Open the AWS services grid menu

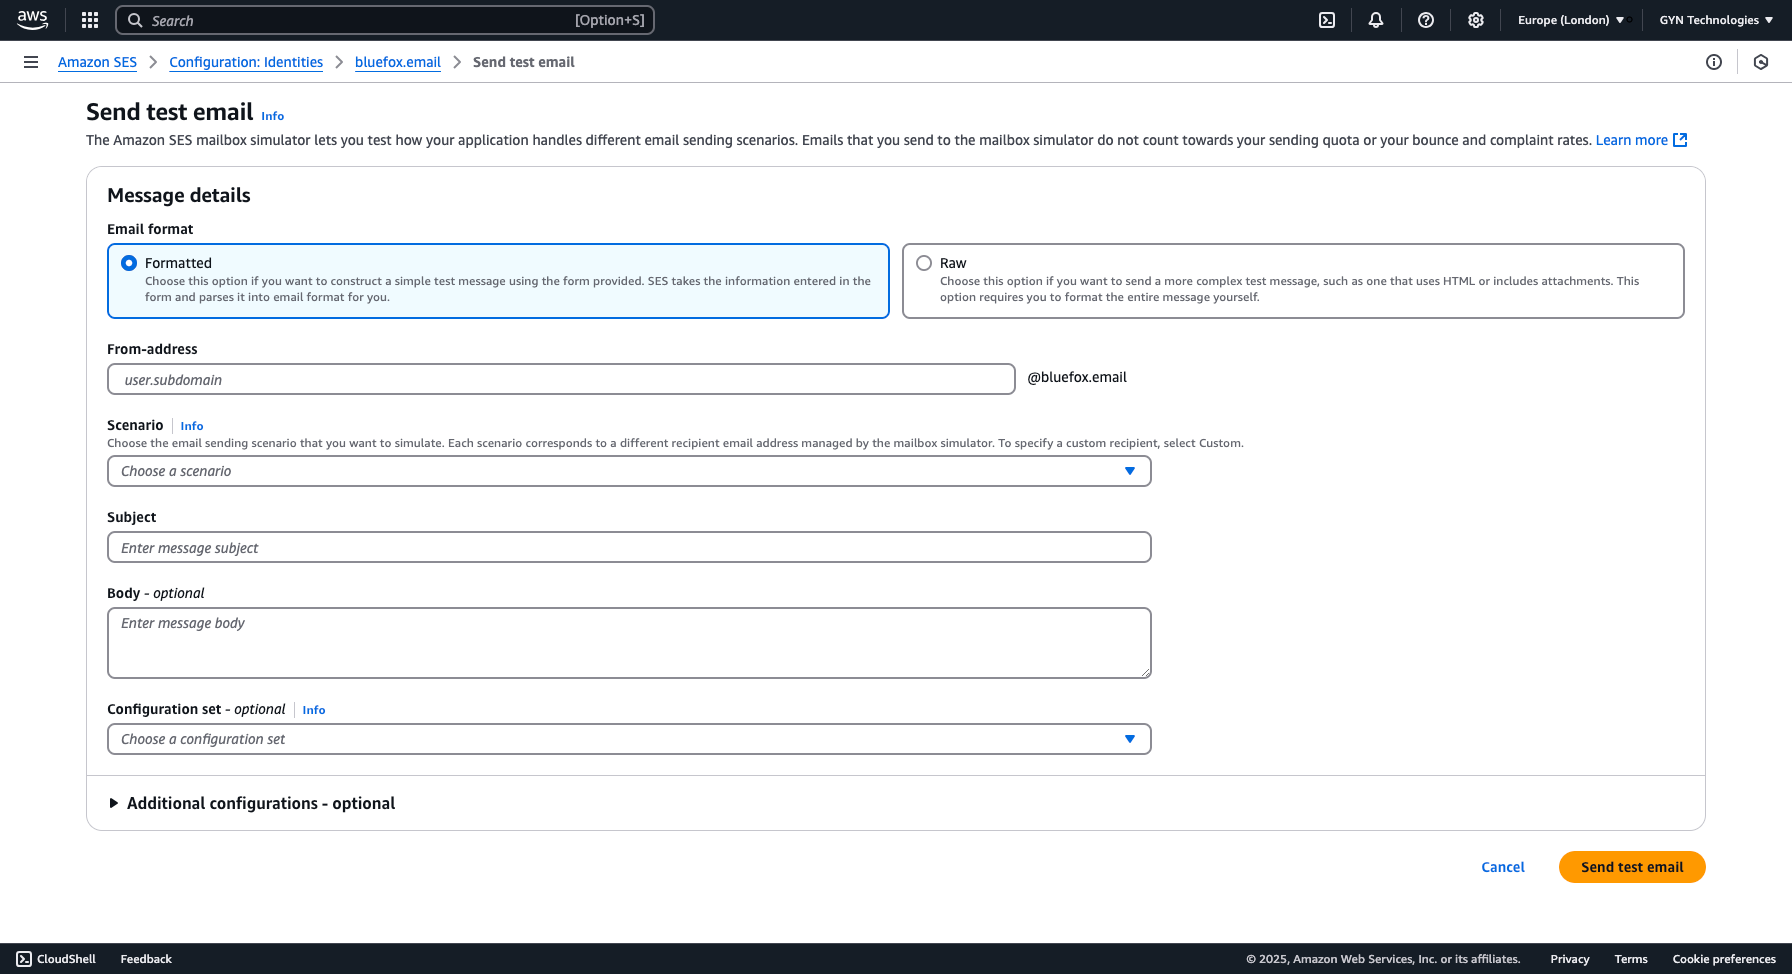click(89, 20)
